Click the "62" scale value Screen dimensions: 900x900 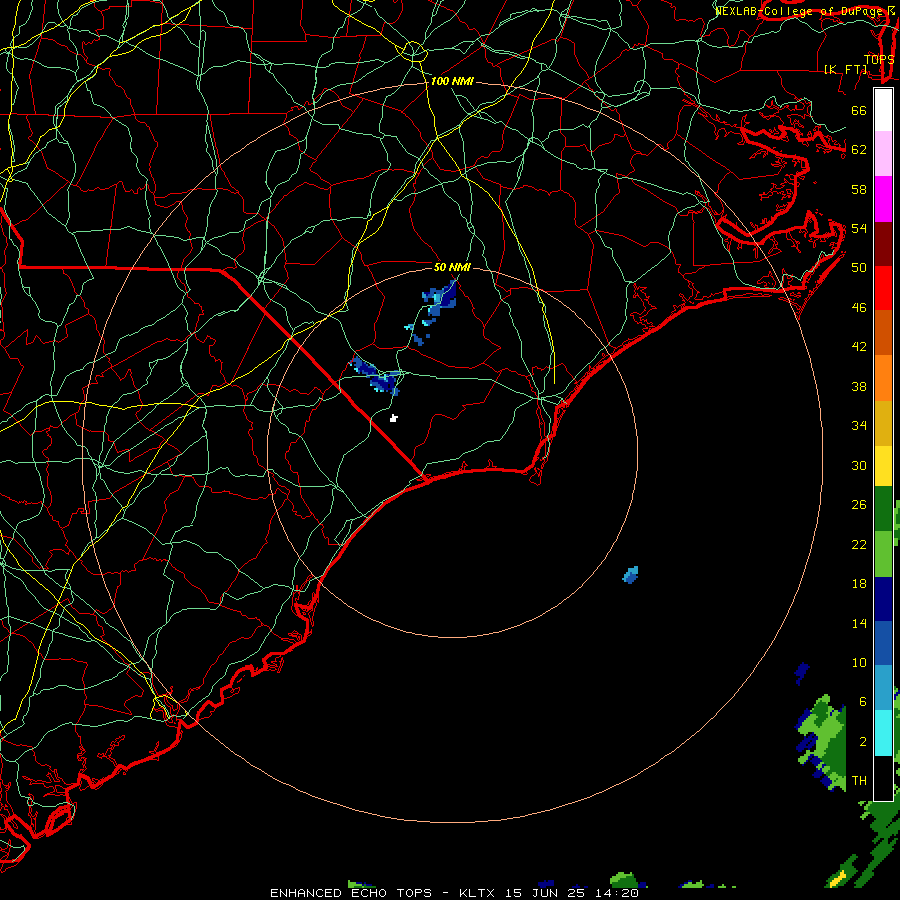859,150
